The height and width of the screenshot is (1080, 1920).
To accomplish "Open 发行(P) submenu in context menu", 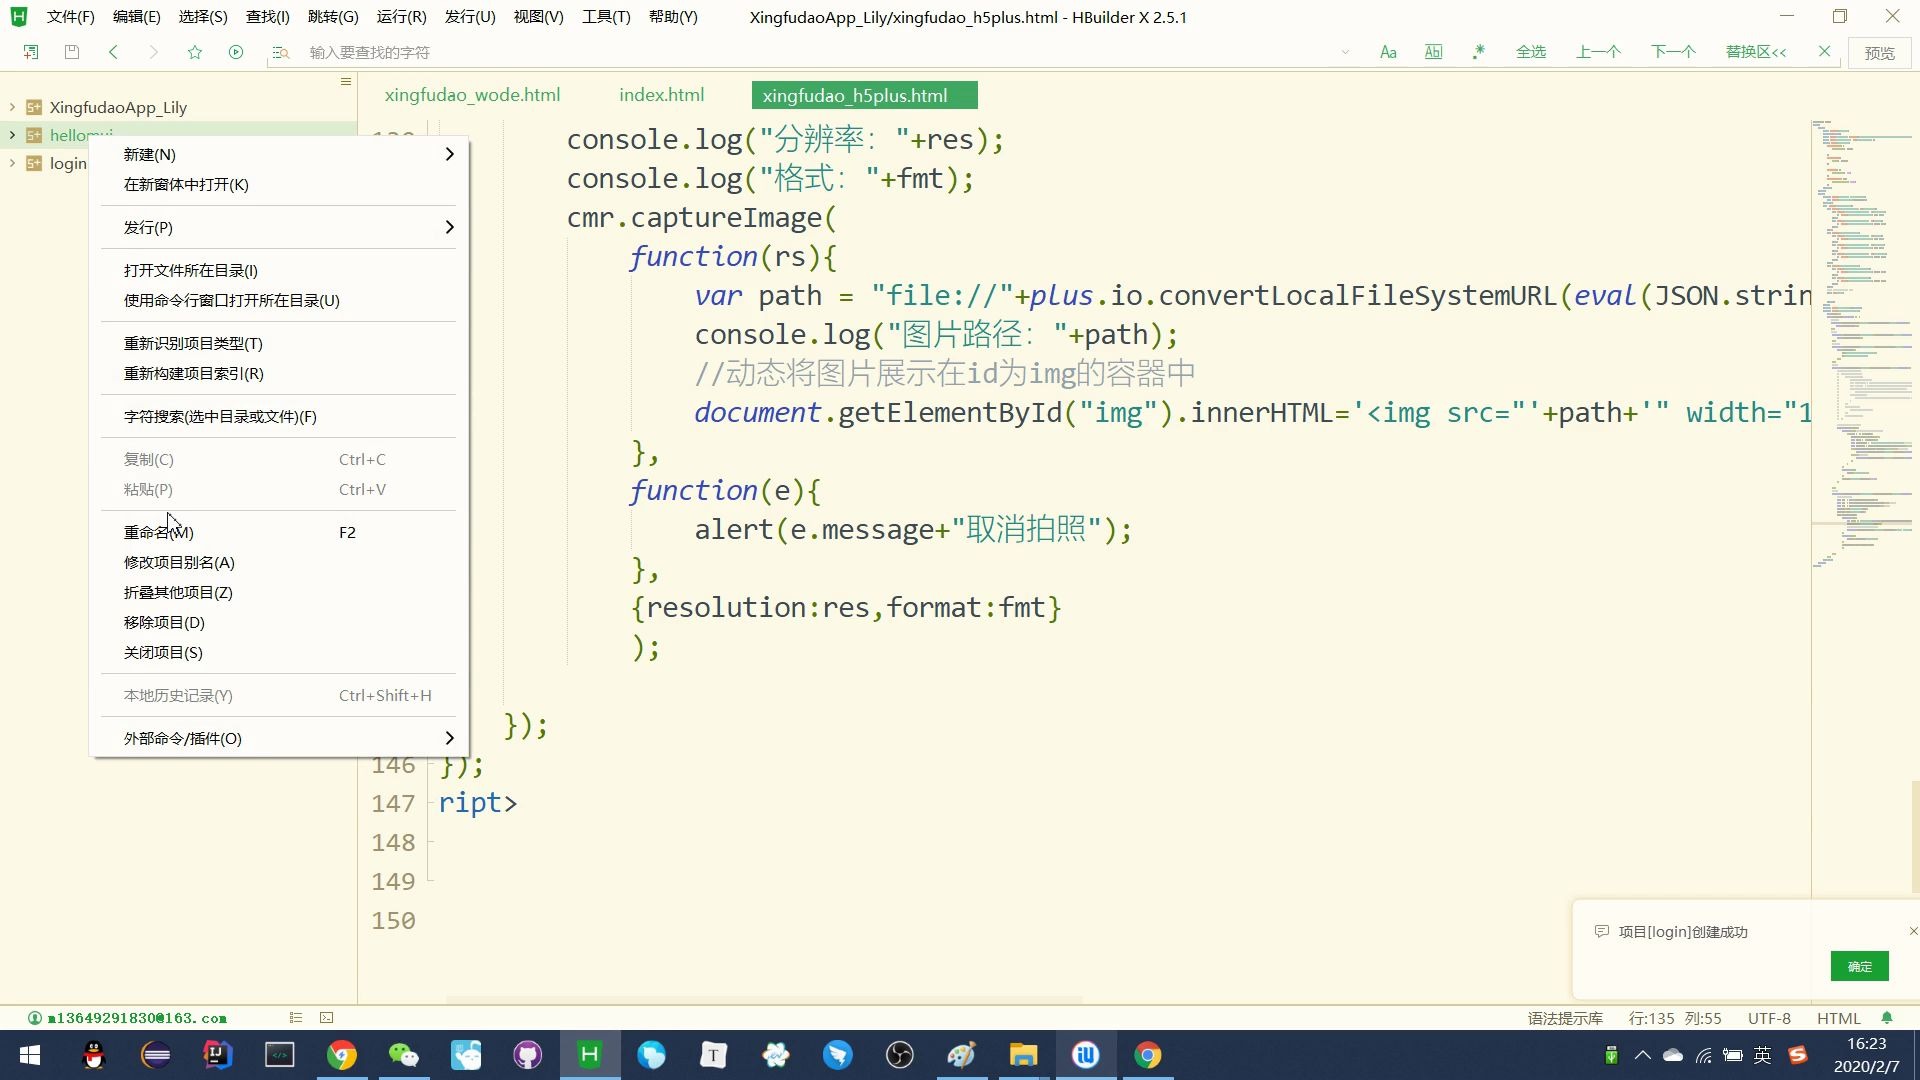I will 279,227.
